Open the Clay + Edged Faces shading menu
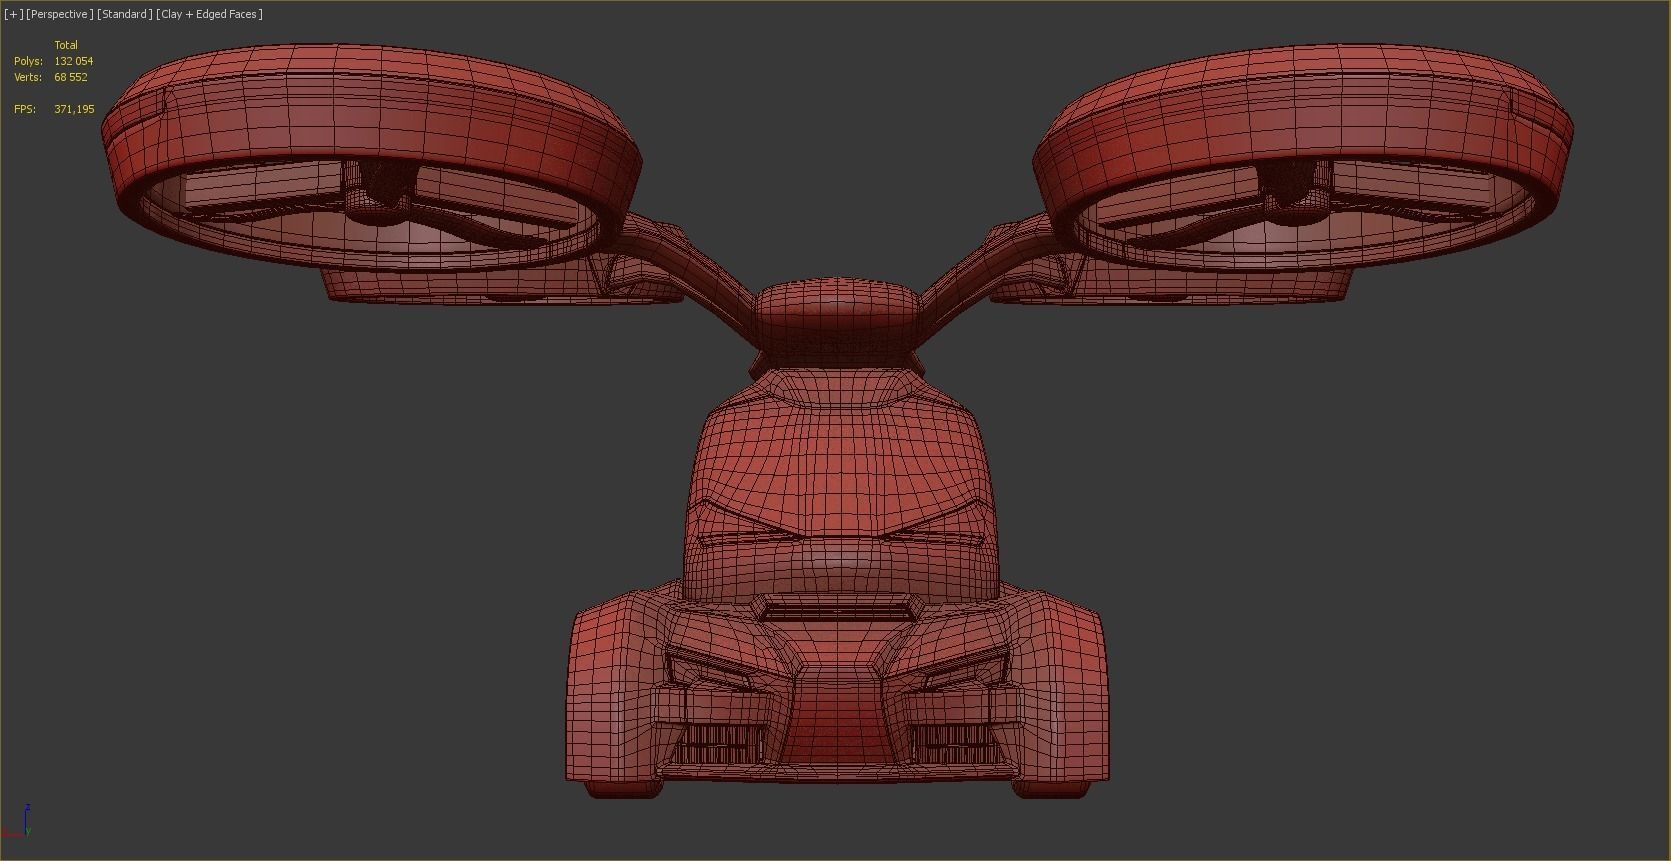The height and width of the screenshot is (861, 1671). tap(210, 14)
